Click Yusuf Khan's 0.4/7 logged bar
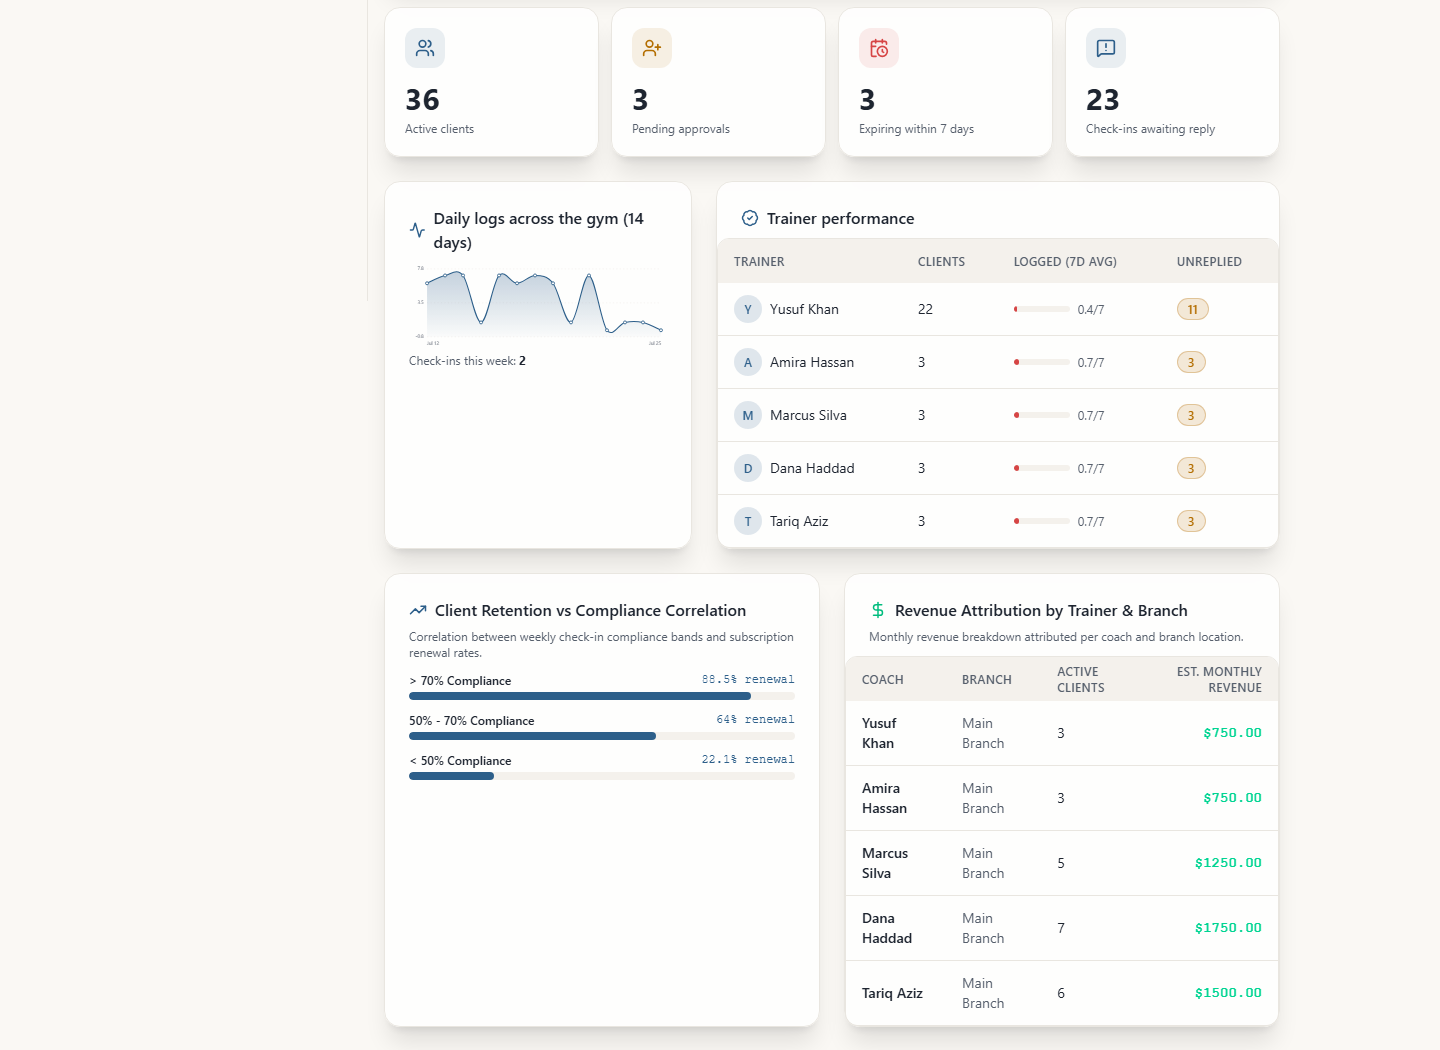The width and height of the screenshot is (1440, 1050). pos(1042,309)
